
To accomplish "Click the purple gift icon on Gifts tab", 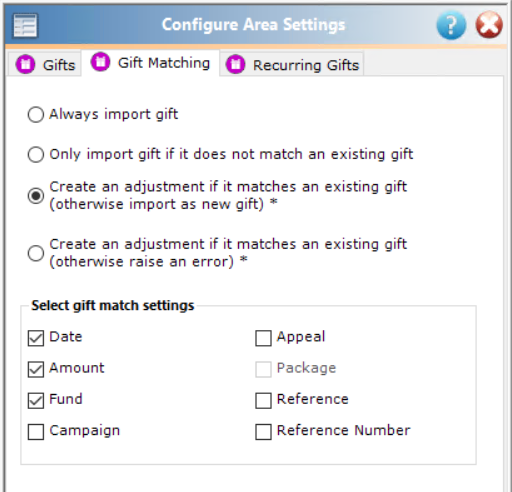I will click(25, 64).
